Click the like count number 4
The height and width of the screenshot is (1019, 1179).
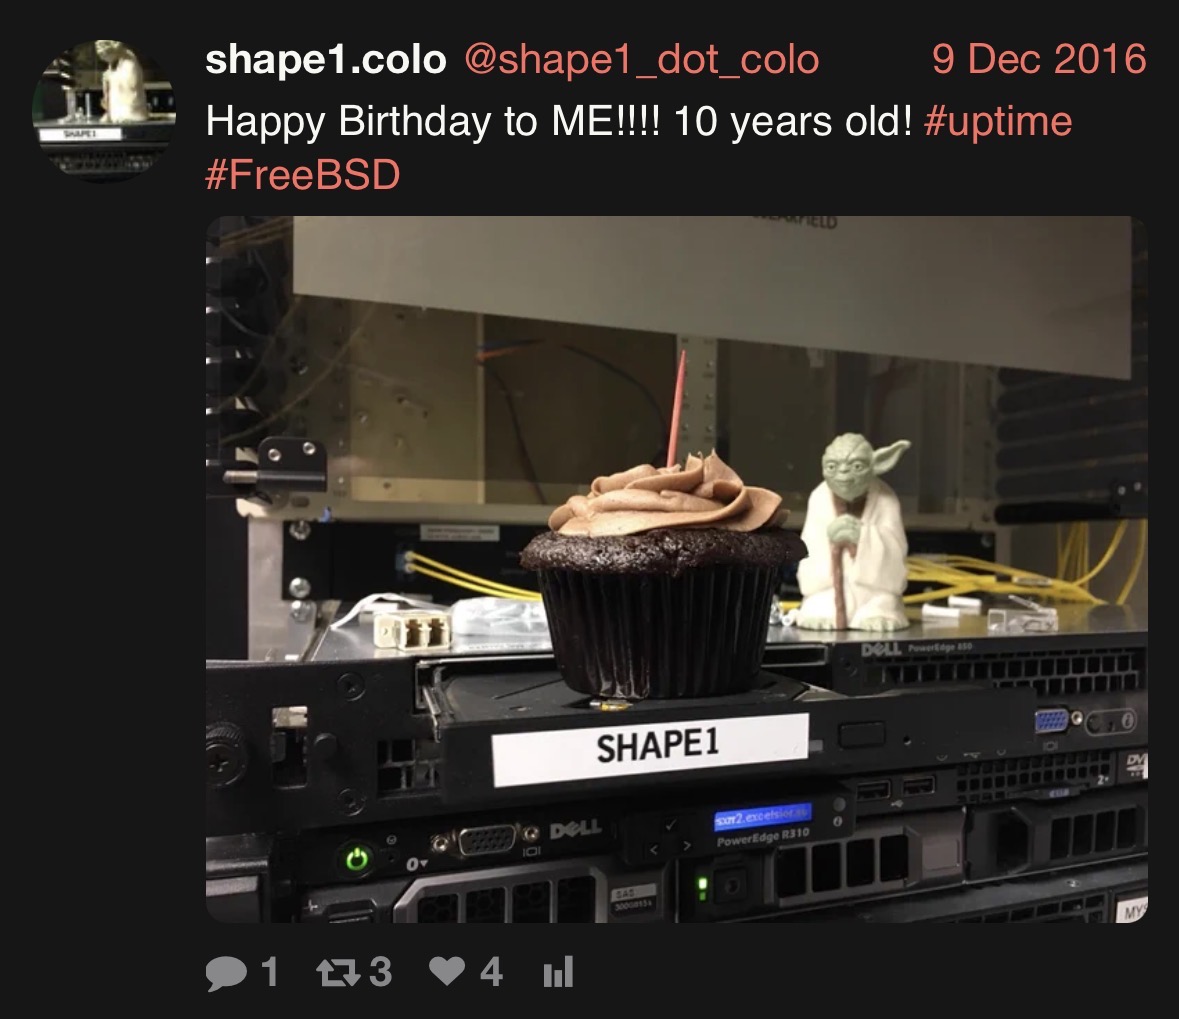pos(491,972)
